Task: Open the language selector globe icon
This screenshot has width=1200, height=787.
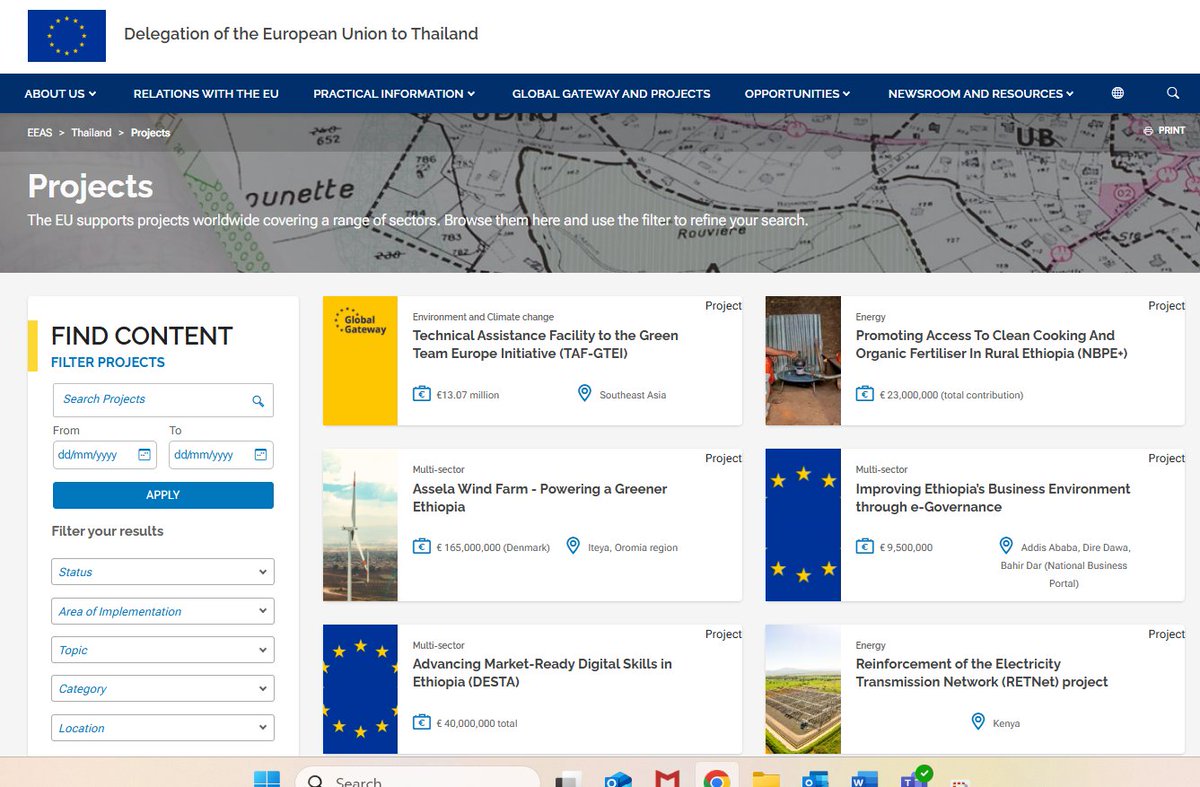Action: click(1116, 93)
